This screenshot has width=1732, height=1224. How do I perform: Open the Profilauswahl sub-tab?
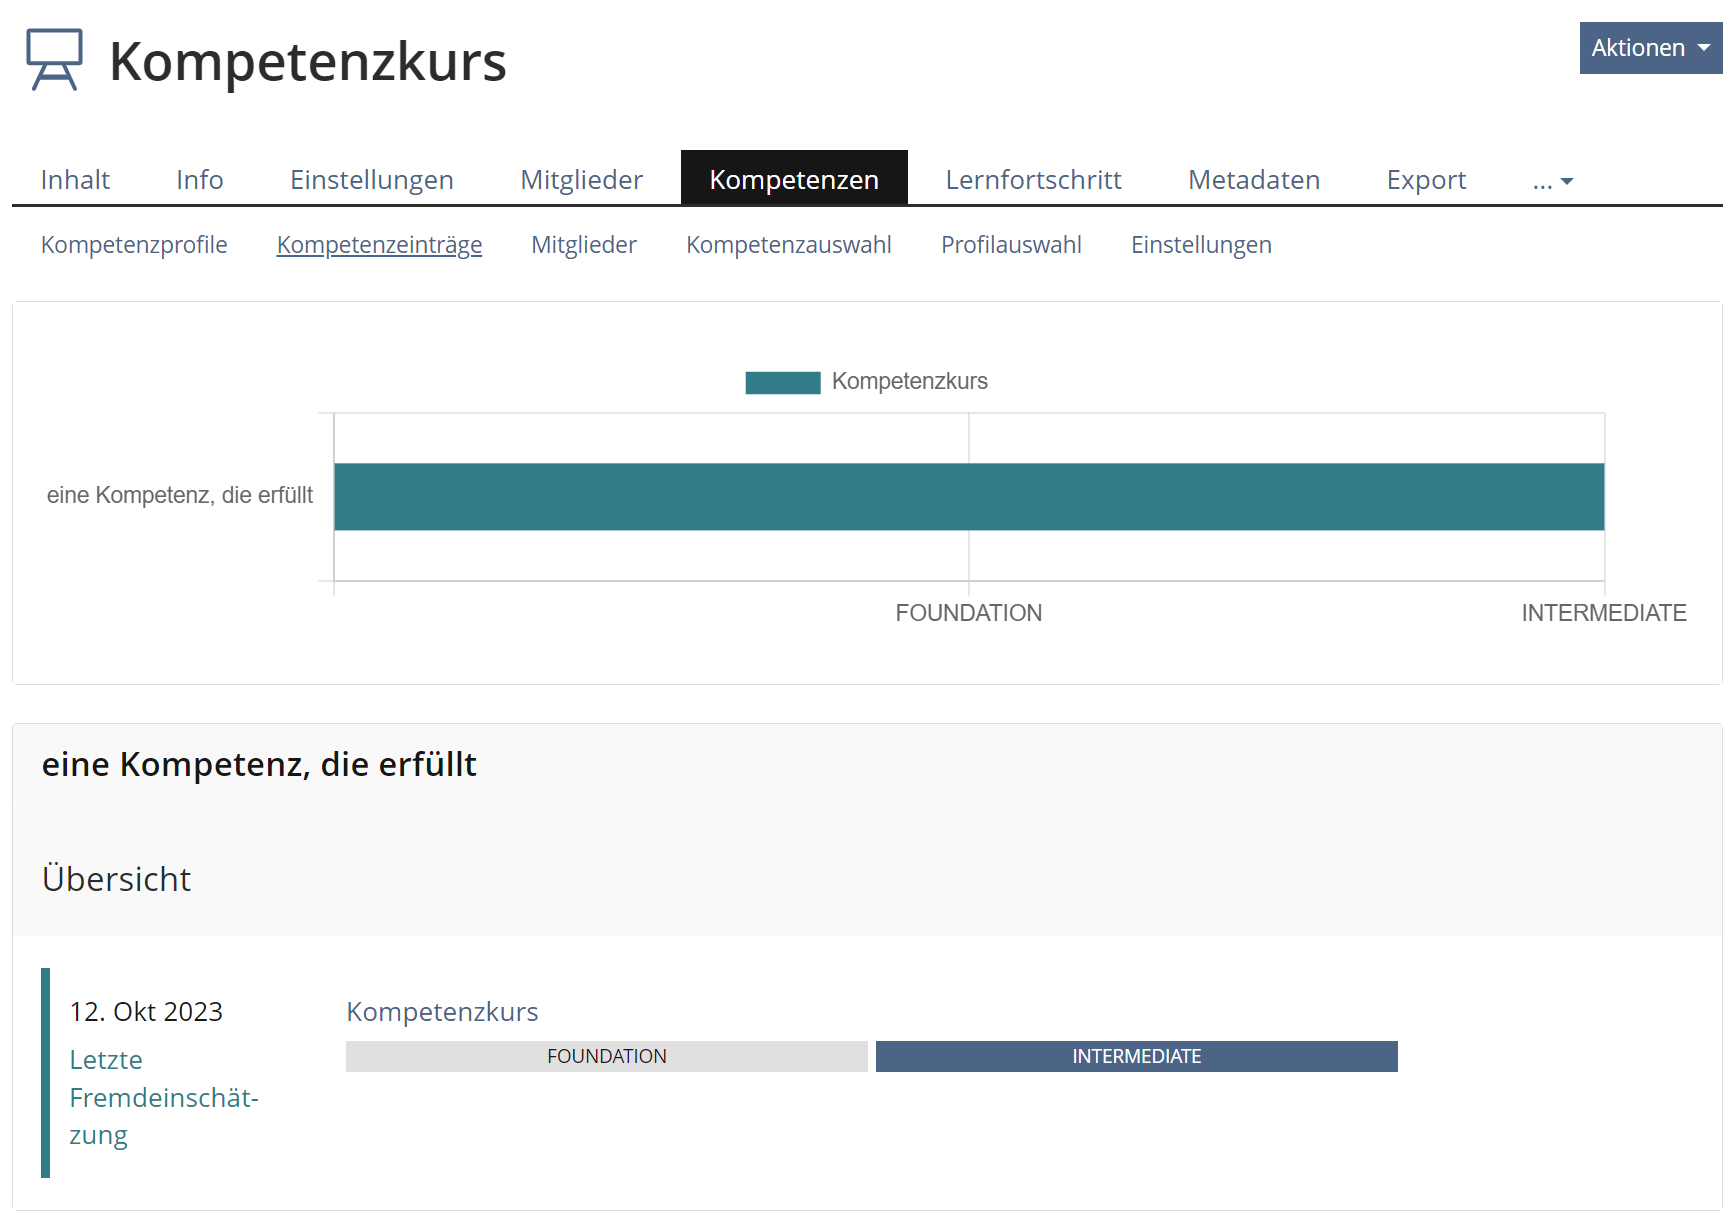1010,245
